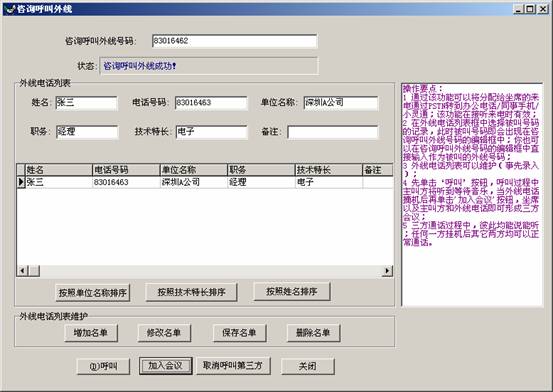Click the application icon in title bar
This screenshot has width=553, height=392.
tap(10, 9)
